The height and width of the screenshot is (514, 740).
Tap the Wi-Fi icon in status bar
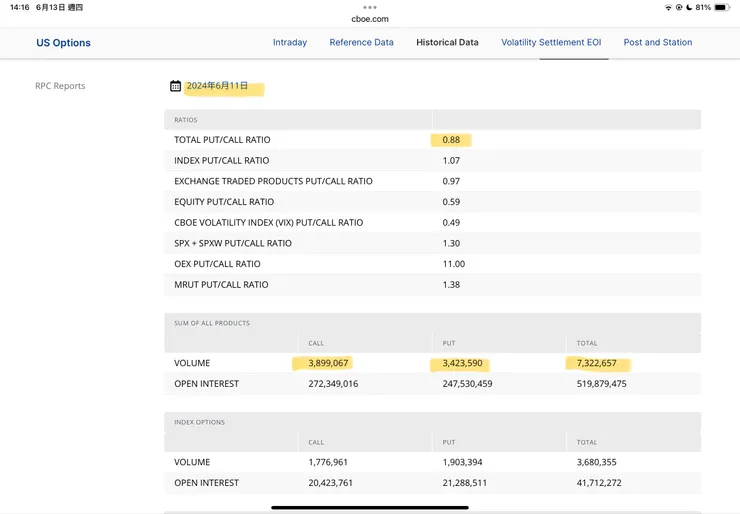click(x=668, y=7)
